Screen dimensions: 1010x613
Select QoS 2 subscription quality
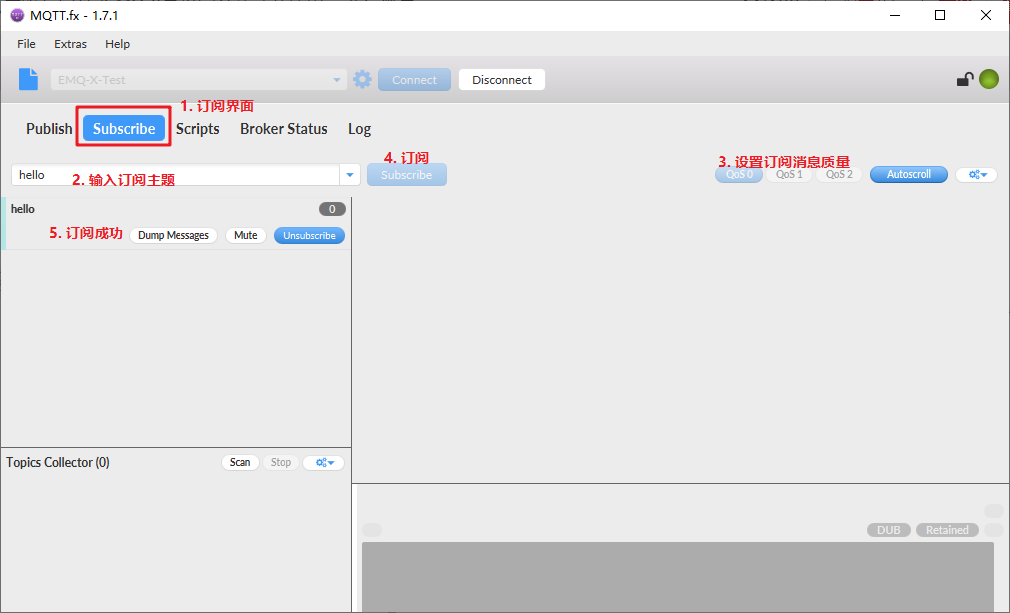point(839,174)
